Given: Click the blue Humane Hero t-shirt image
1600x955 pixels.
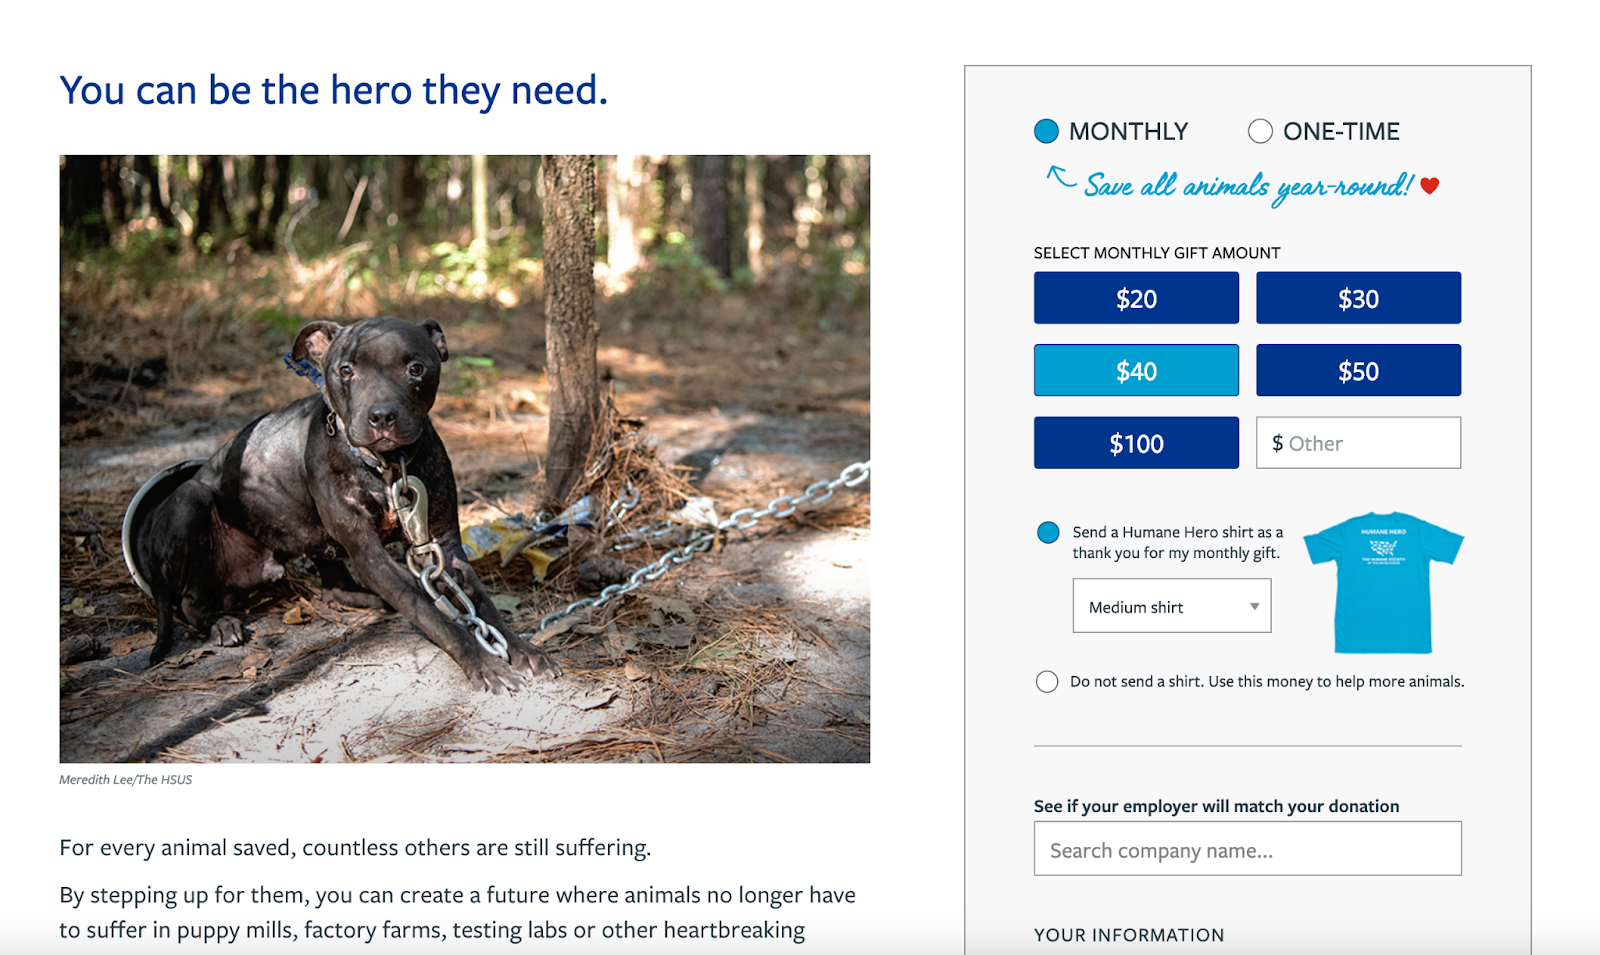Looking at the screenshot, I should tap(1384, 584).
